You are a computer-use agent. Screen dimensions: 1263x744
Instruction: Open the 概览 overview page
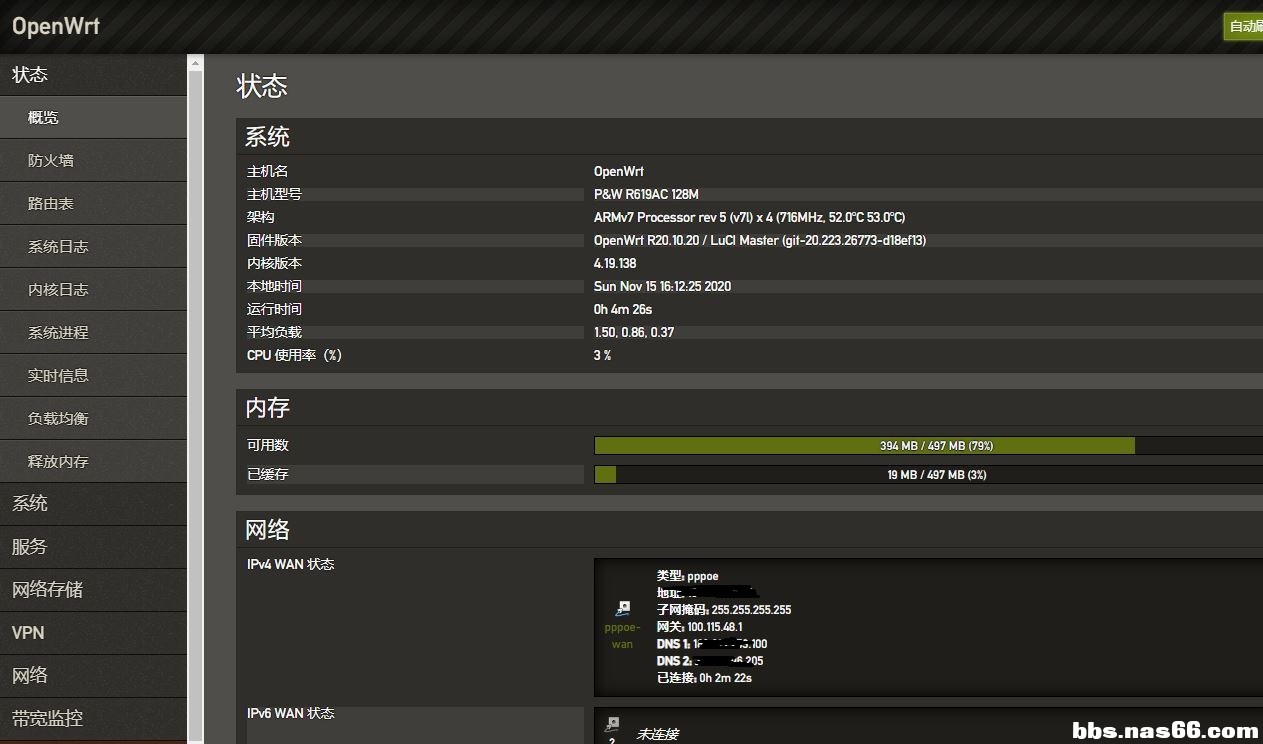click(44, 118)
